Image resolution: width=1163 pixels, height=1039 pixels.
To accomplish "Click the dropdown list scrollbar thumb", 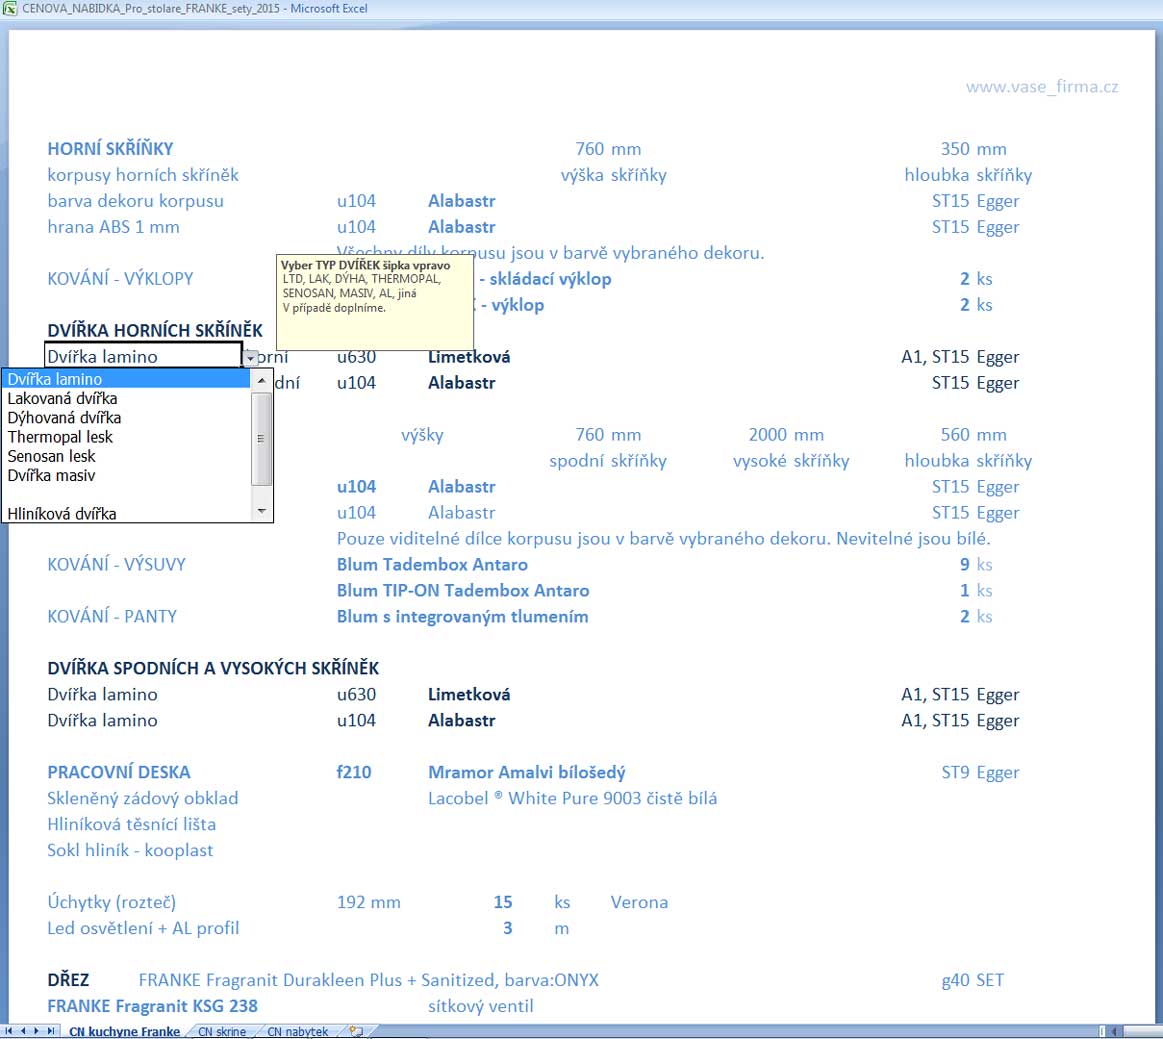I will [261, 438].
